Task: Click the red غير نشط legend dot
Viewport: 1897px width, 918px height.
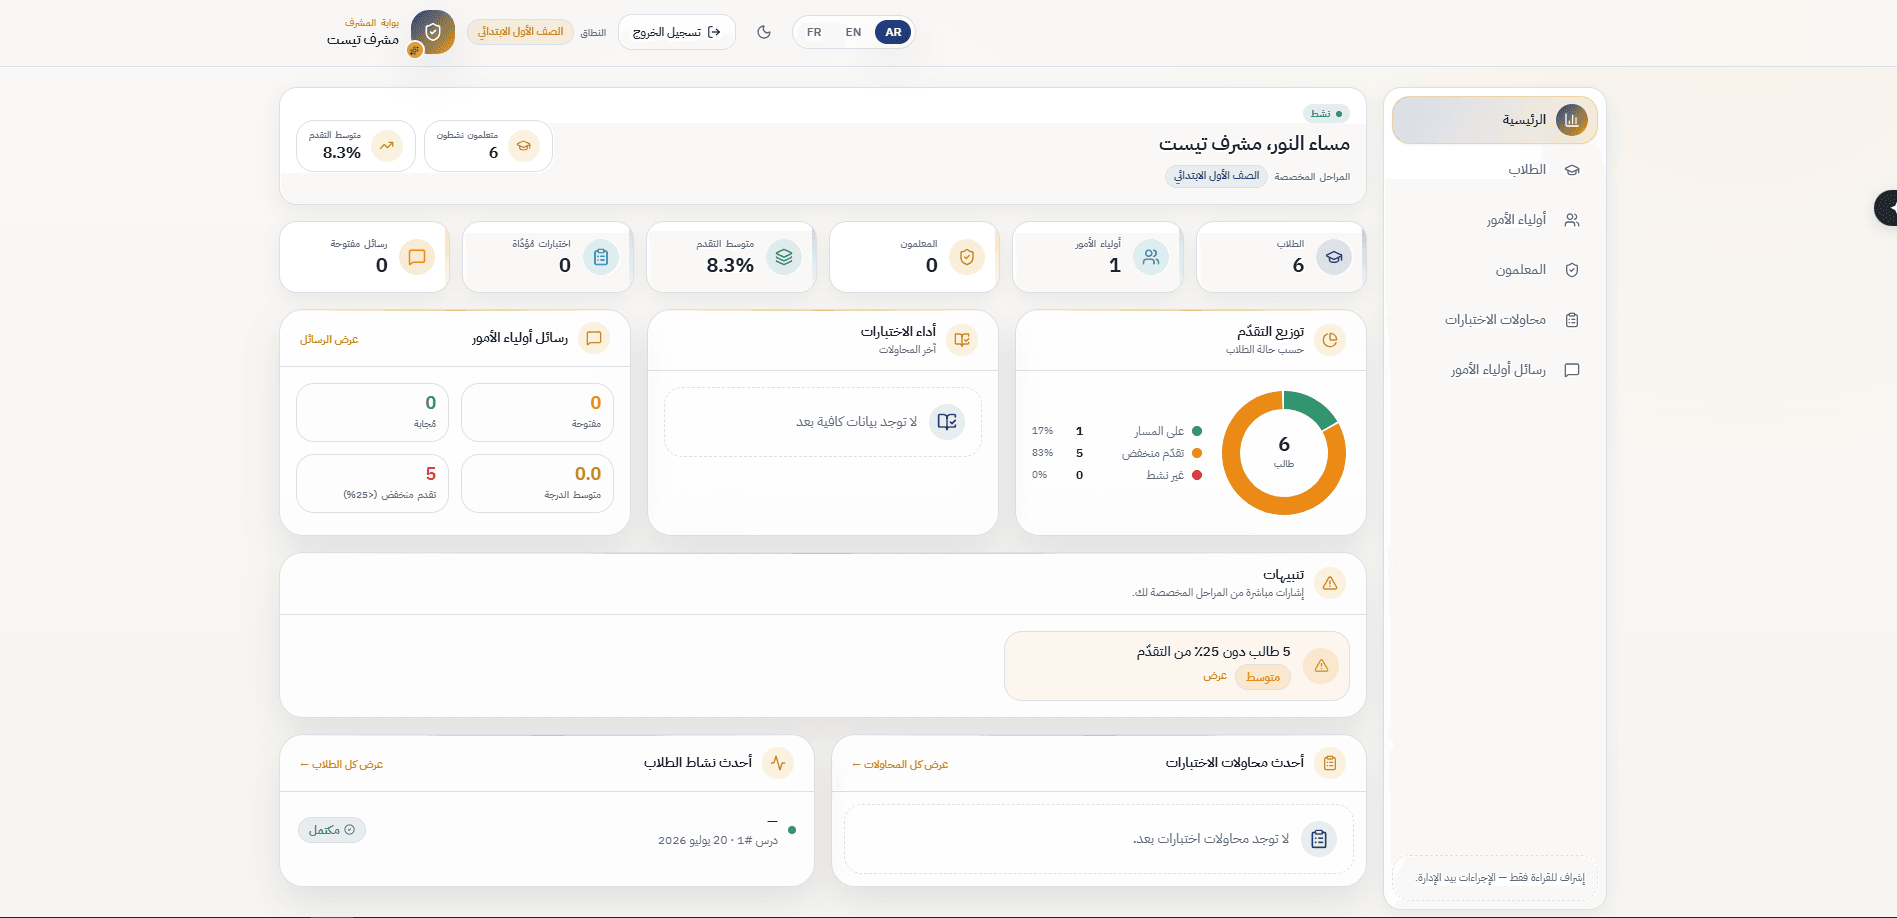Action: (1197, 475)
